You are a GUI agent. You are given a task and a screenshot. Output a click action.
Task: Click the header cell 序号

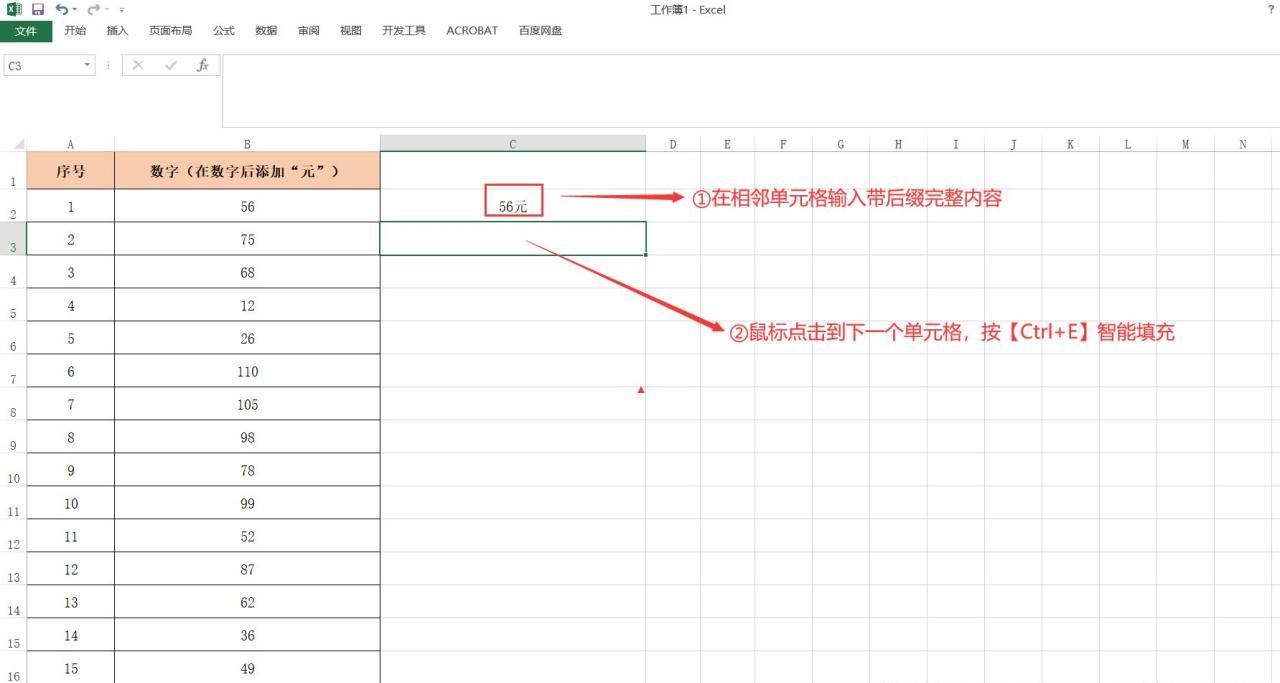[x=70, y=171]
